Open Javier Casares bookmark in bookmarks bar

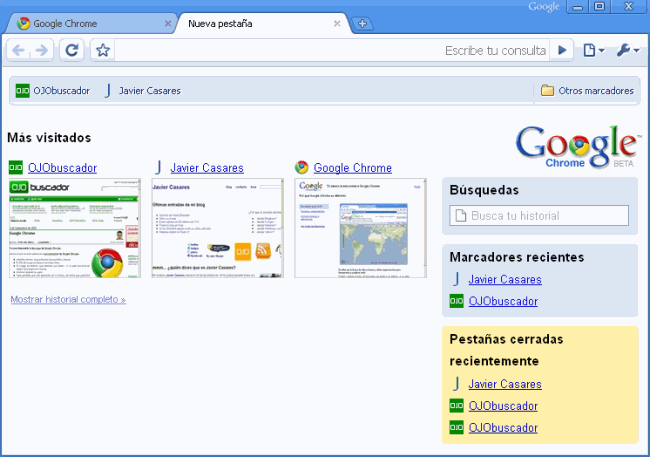pos(143,91)
